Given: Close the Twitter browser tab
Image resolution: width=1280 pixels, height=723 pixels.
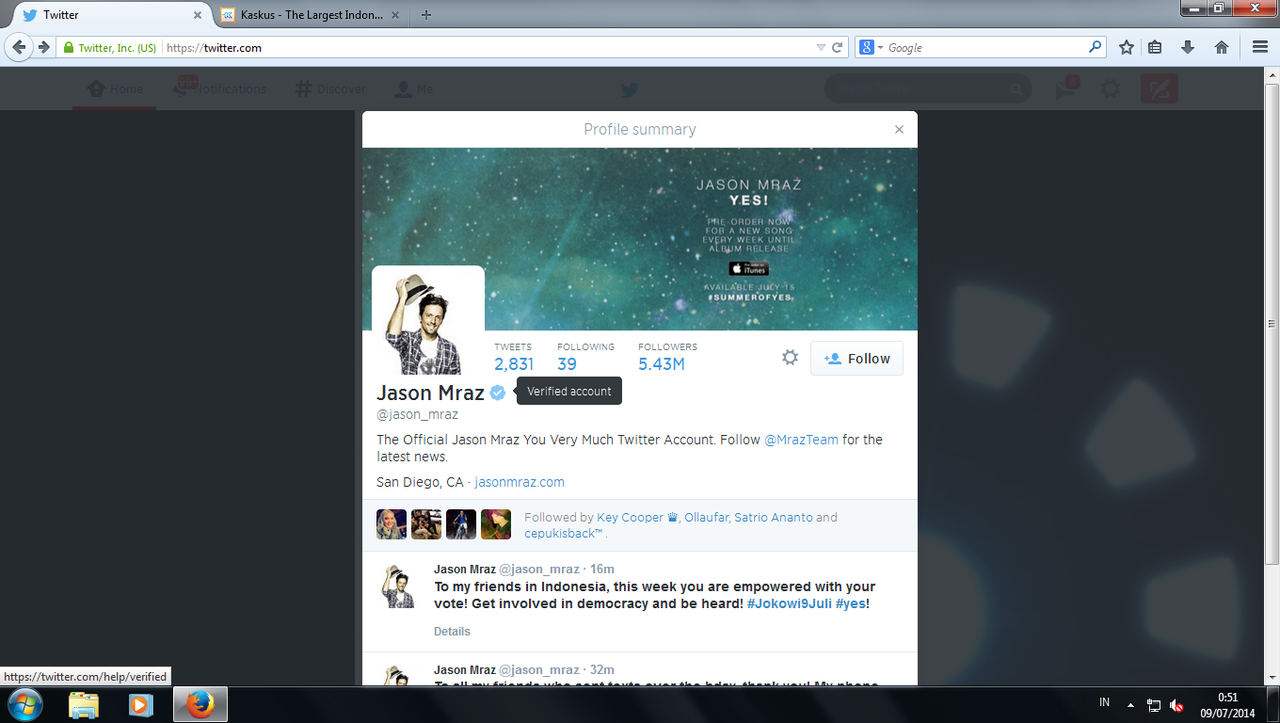Looking at the screenshot, I should pyautogui.click(x=197, y=15).
